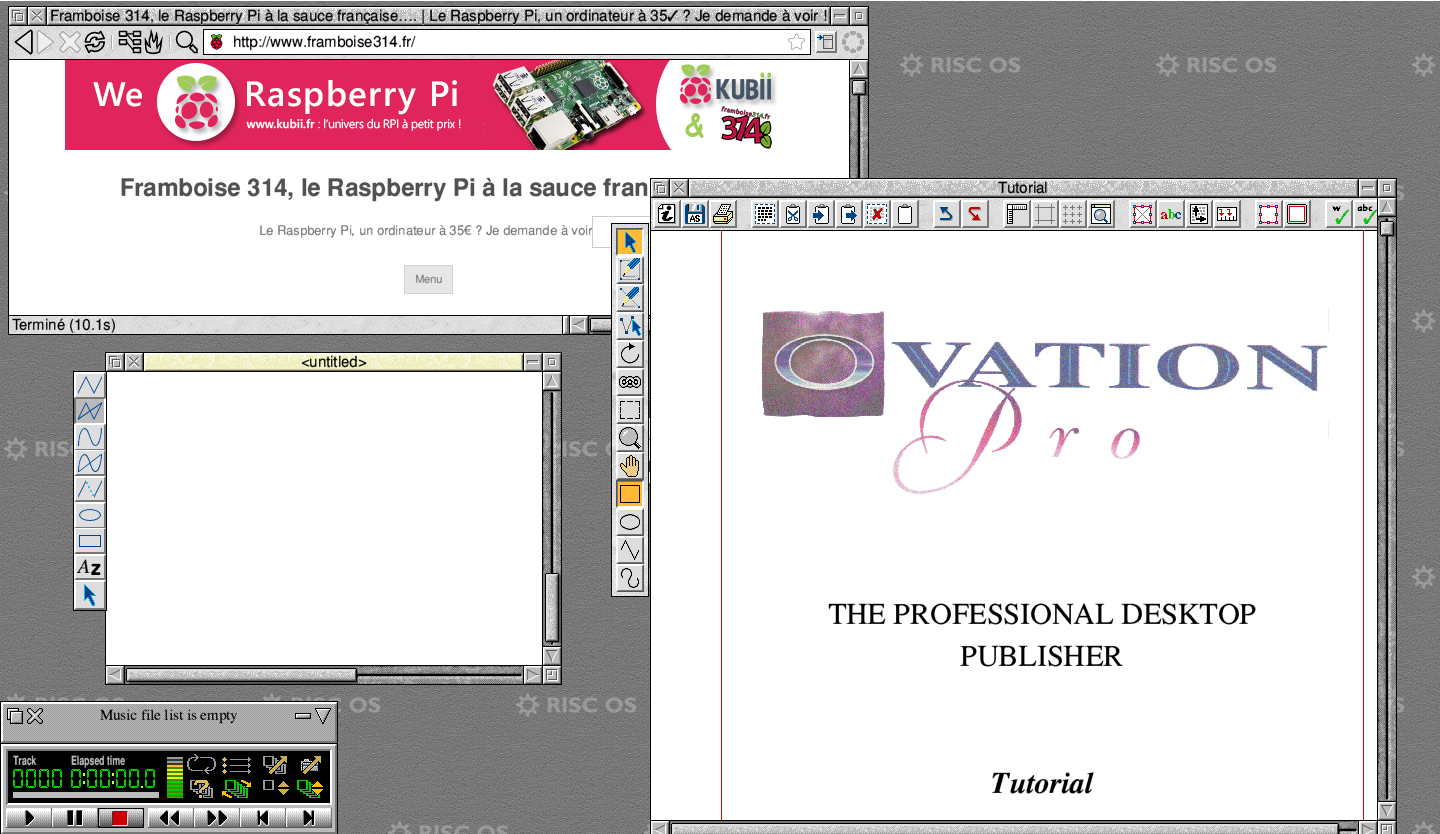Open the zoom view magnifier in Ovation toolbar

click(x=1101, y=214)
